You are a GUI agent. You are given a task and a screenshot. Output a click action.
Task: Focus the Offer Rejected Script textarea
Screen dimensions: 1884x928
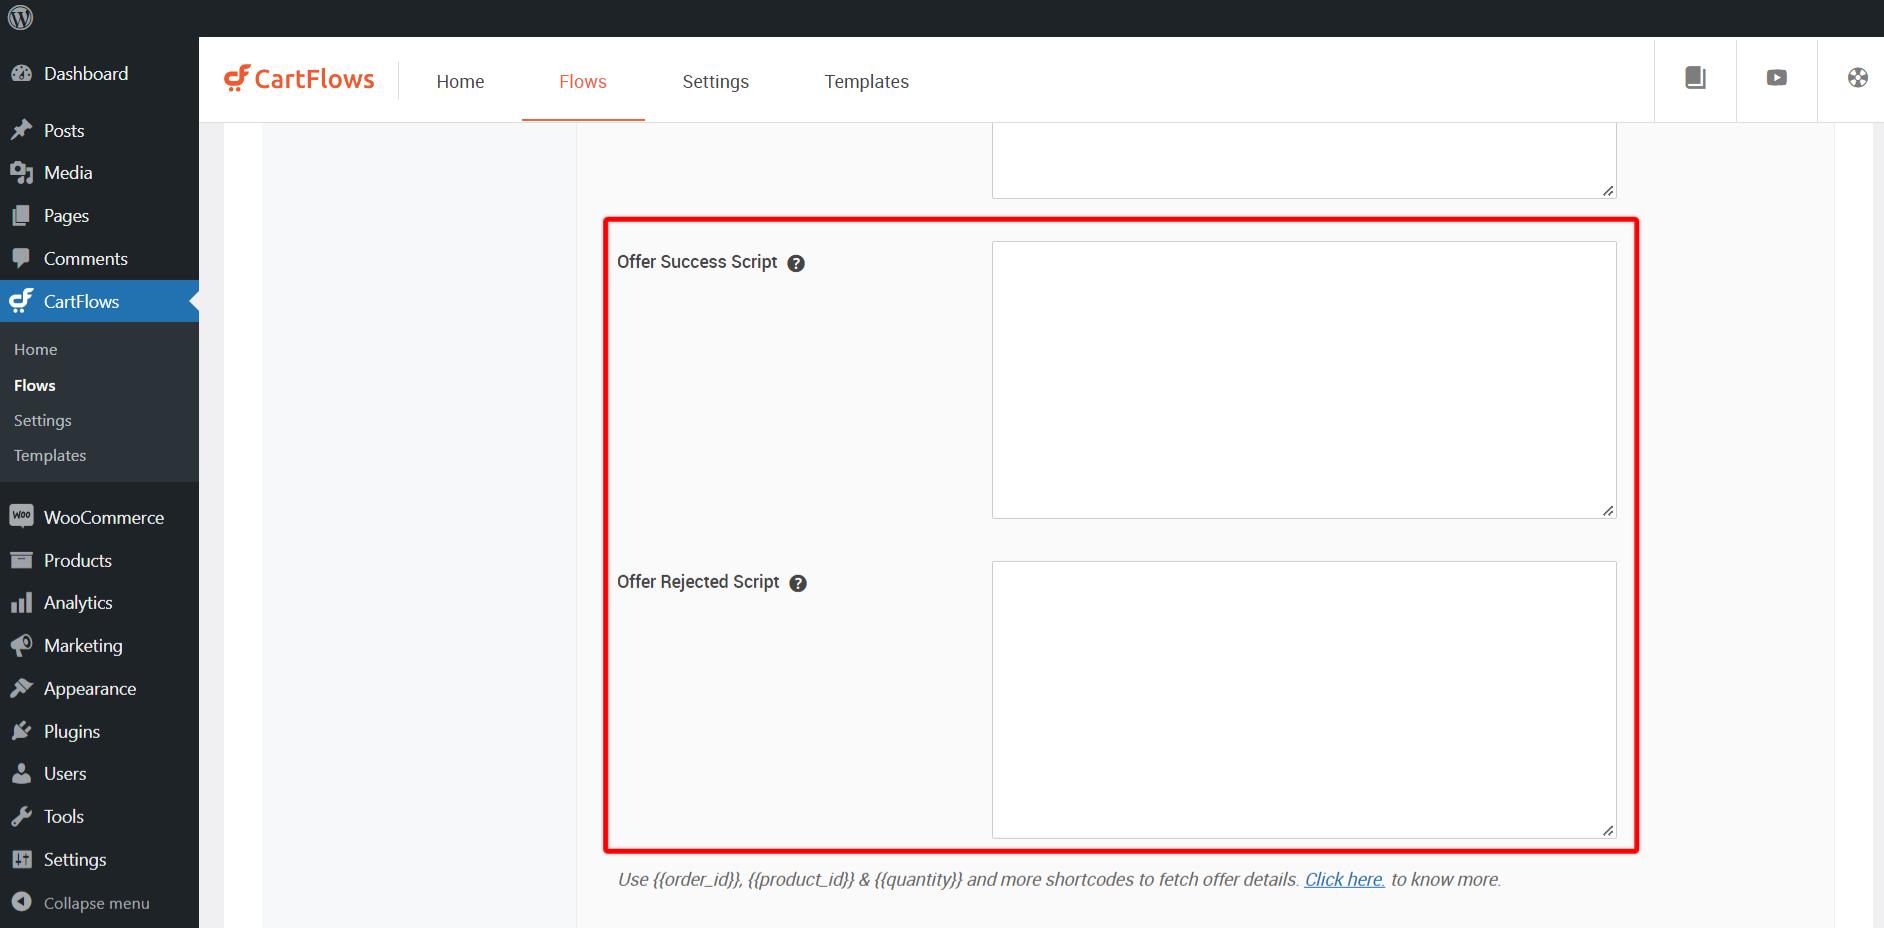(x=1304, y=700)
